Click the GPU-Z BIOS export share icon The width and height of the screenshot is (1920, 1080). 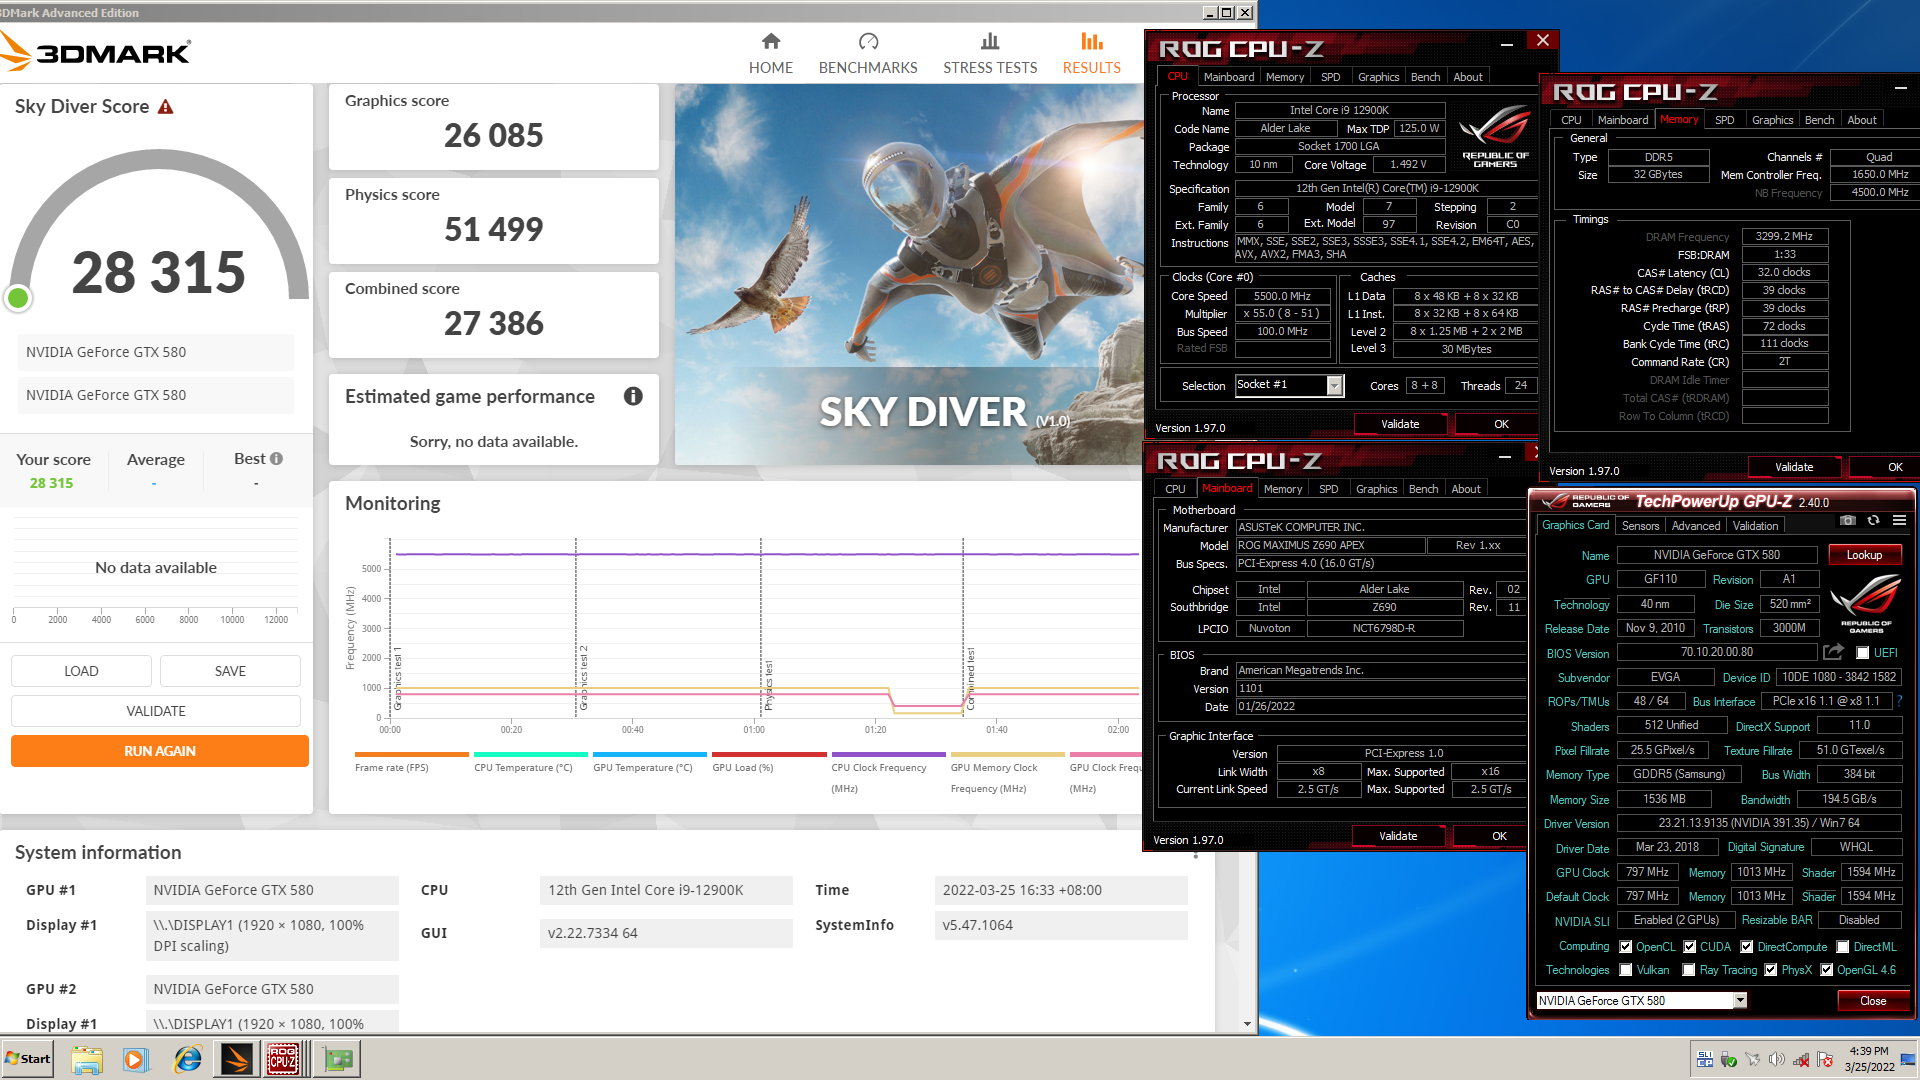1833,652
